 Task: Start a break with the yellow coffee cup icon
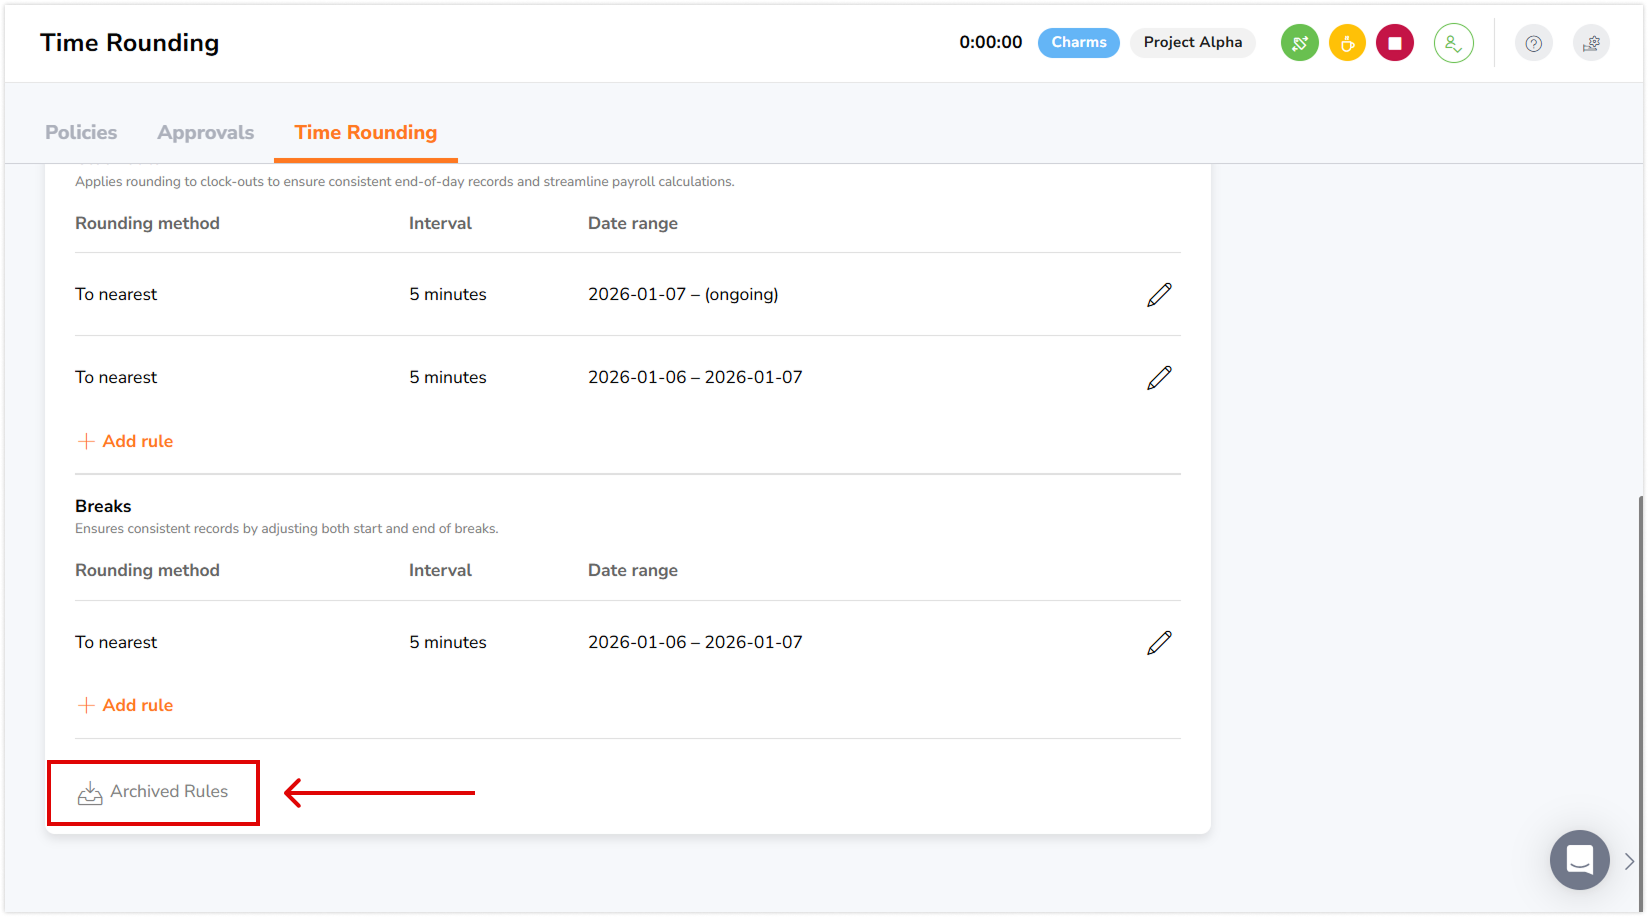coord(1347,43)
